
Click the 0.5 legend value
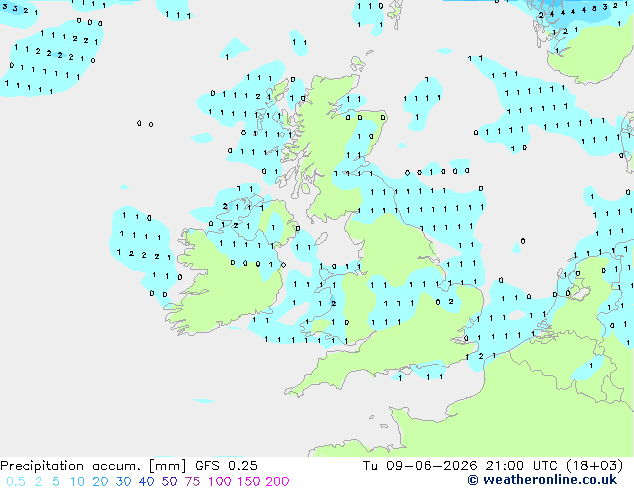16,482
